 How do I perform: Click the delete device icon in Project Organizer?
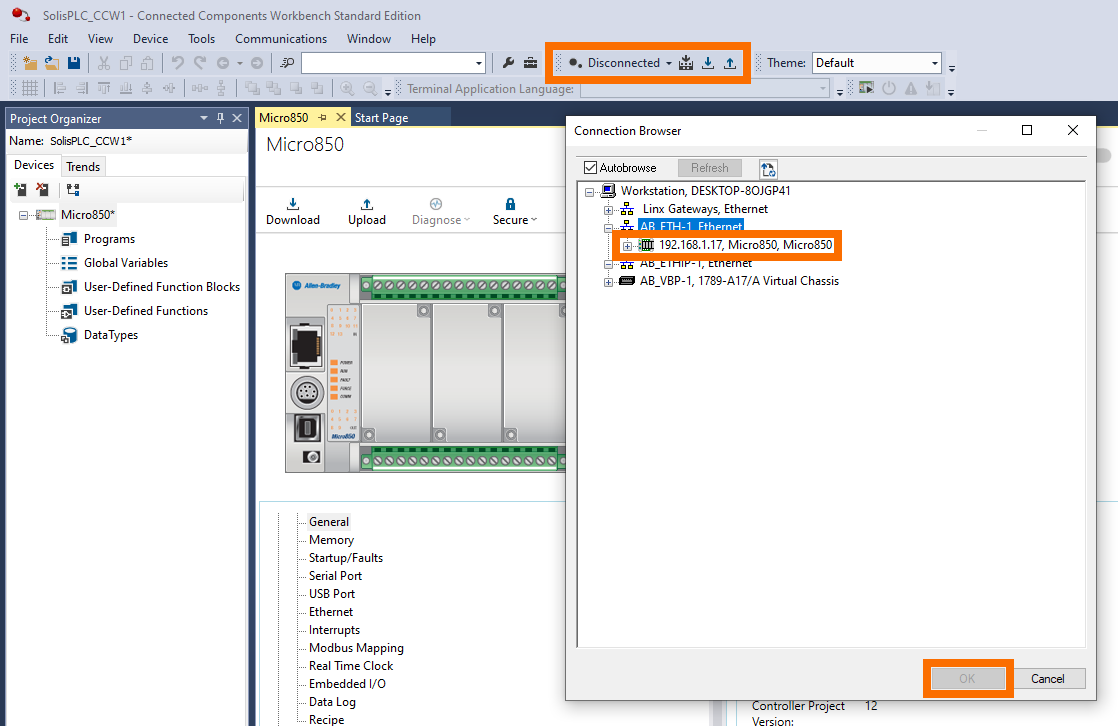43,189
